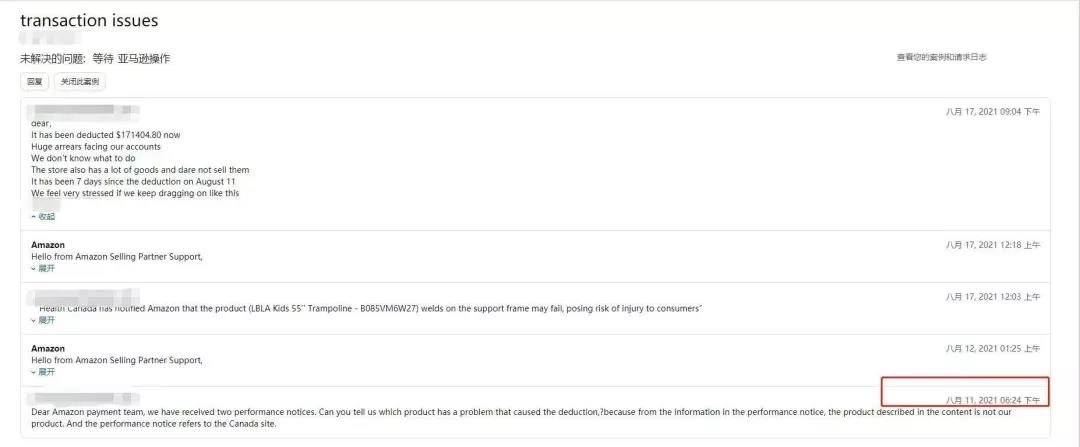Viewport: 1080px width, 447px height.
Task: Click the timestamp 八月 17, 2021 09:04 下午
Action: click(992, 112)
